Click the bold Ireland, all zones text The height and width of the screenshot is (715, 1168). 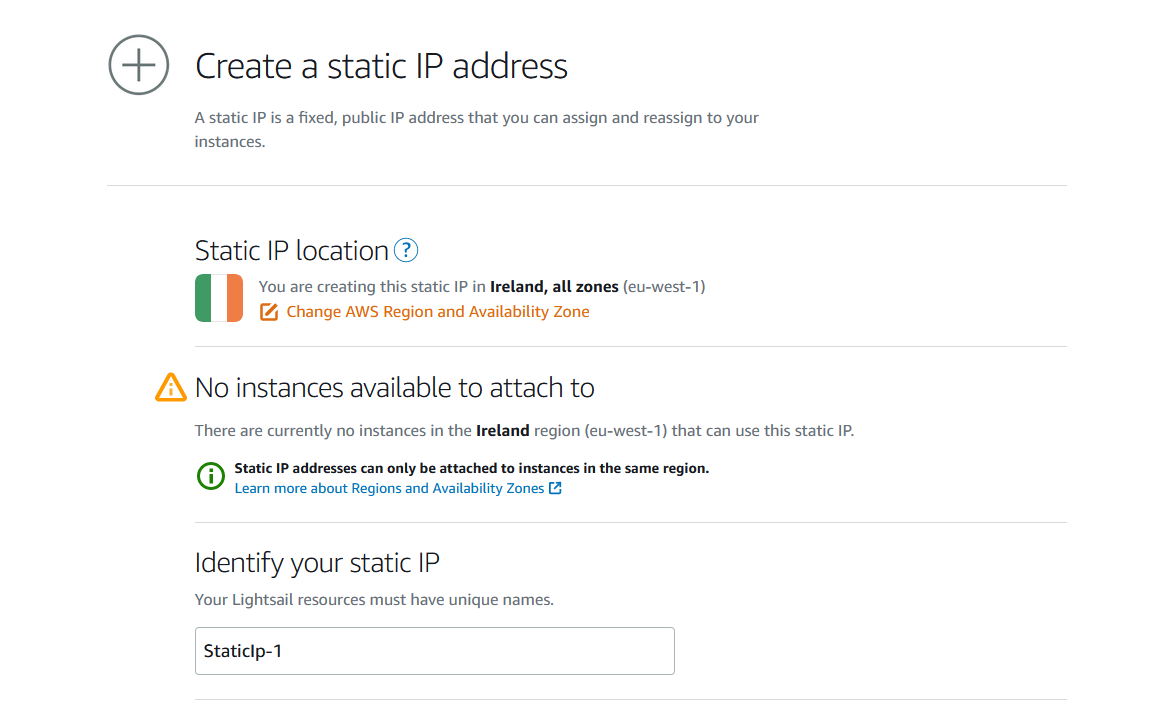click(554, 287)
